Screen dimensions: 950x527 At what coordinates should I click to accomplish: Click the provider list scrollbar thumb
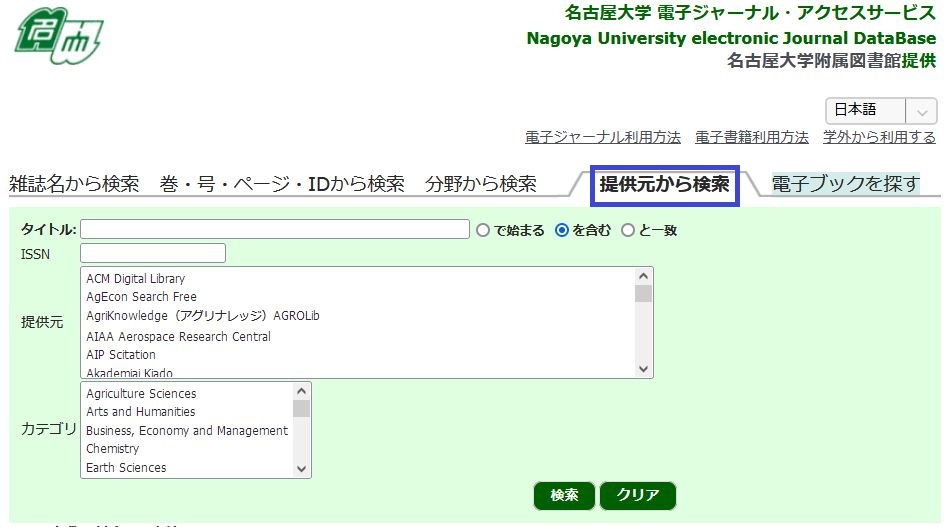(643, 294)
